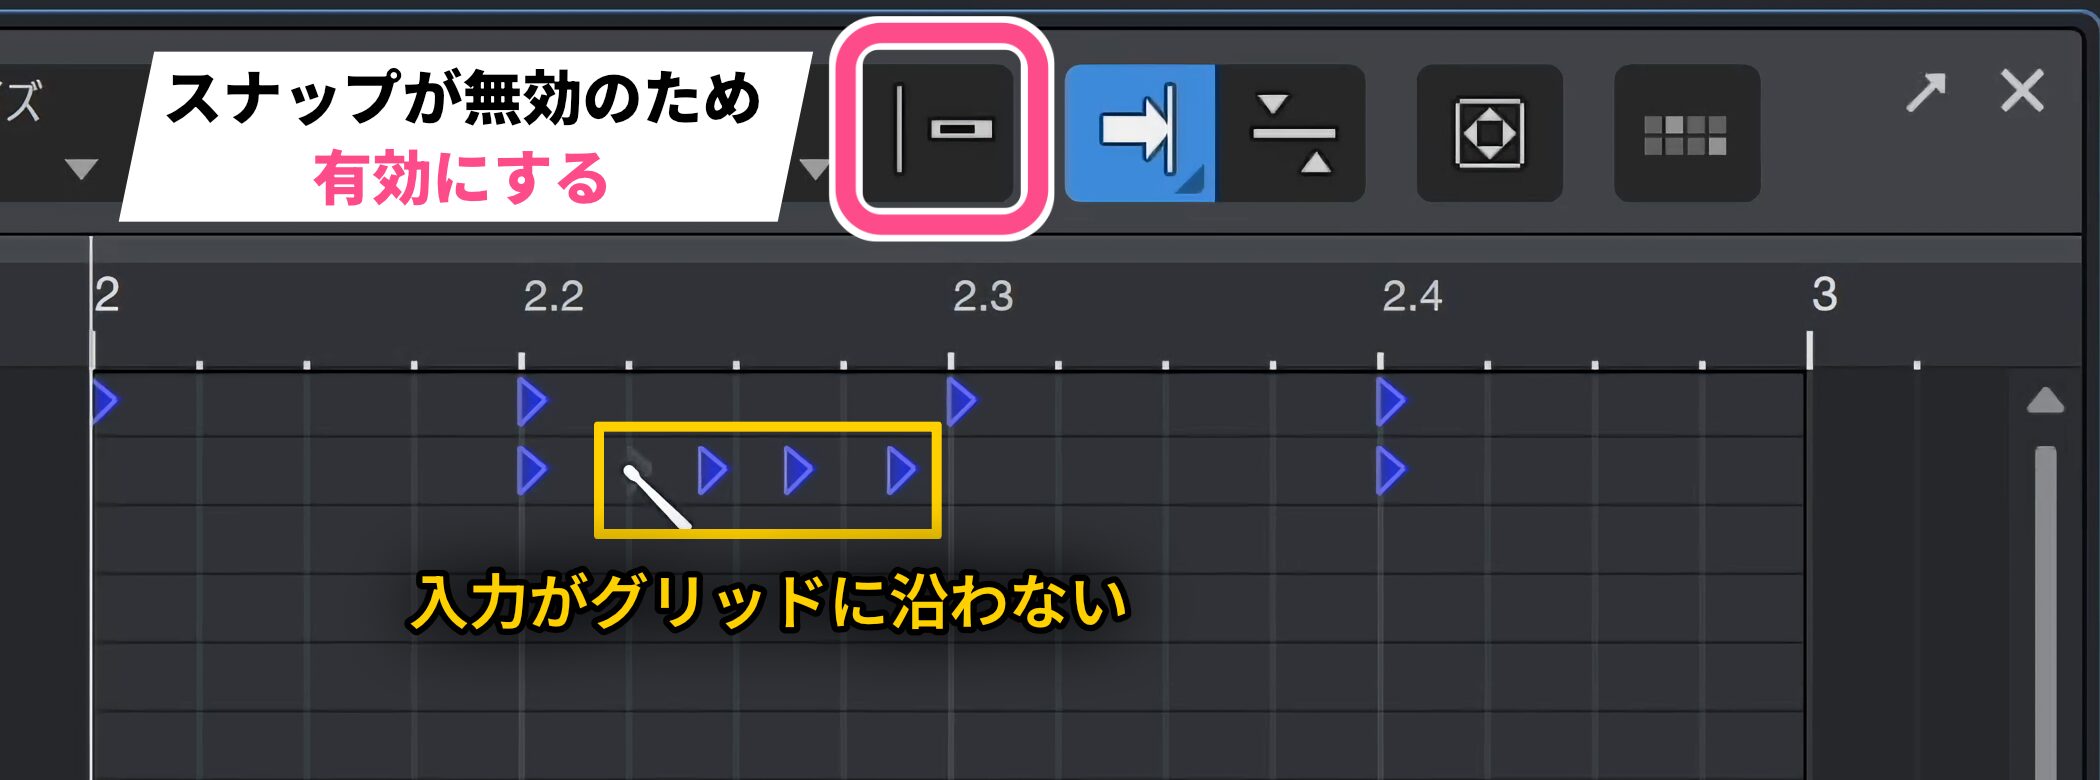Expand the dropdown arrow left of snap button

tap(813, 169)
